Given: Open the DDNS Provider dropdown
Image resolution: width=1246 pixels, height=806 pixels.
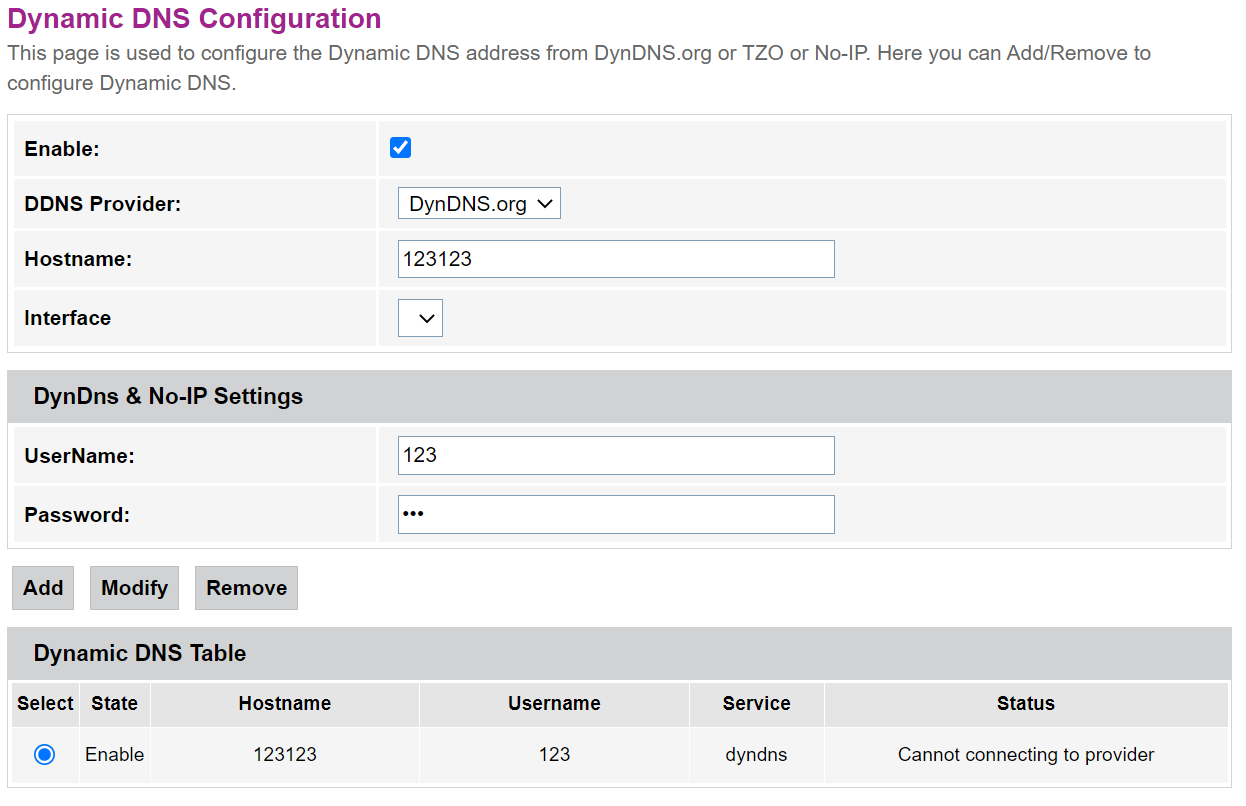Looking at the screenshot, I should pyautogui.click(x=479, y=204).
